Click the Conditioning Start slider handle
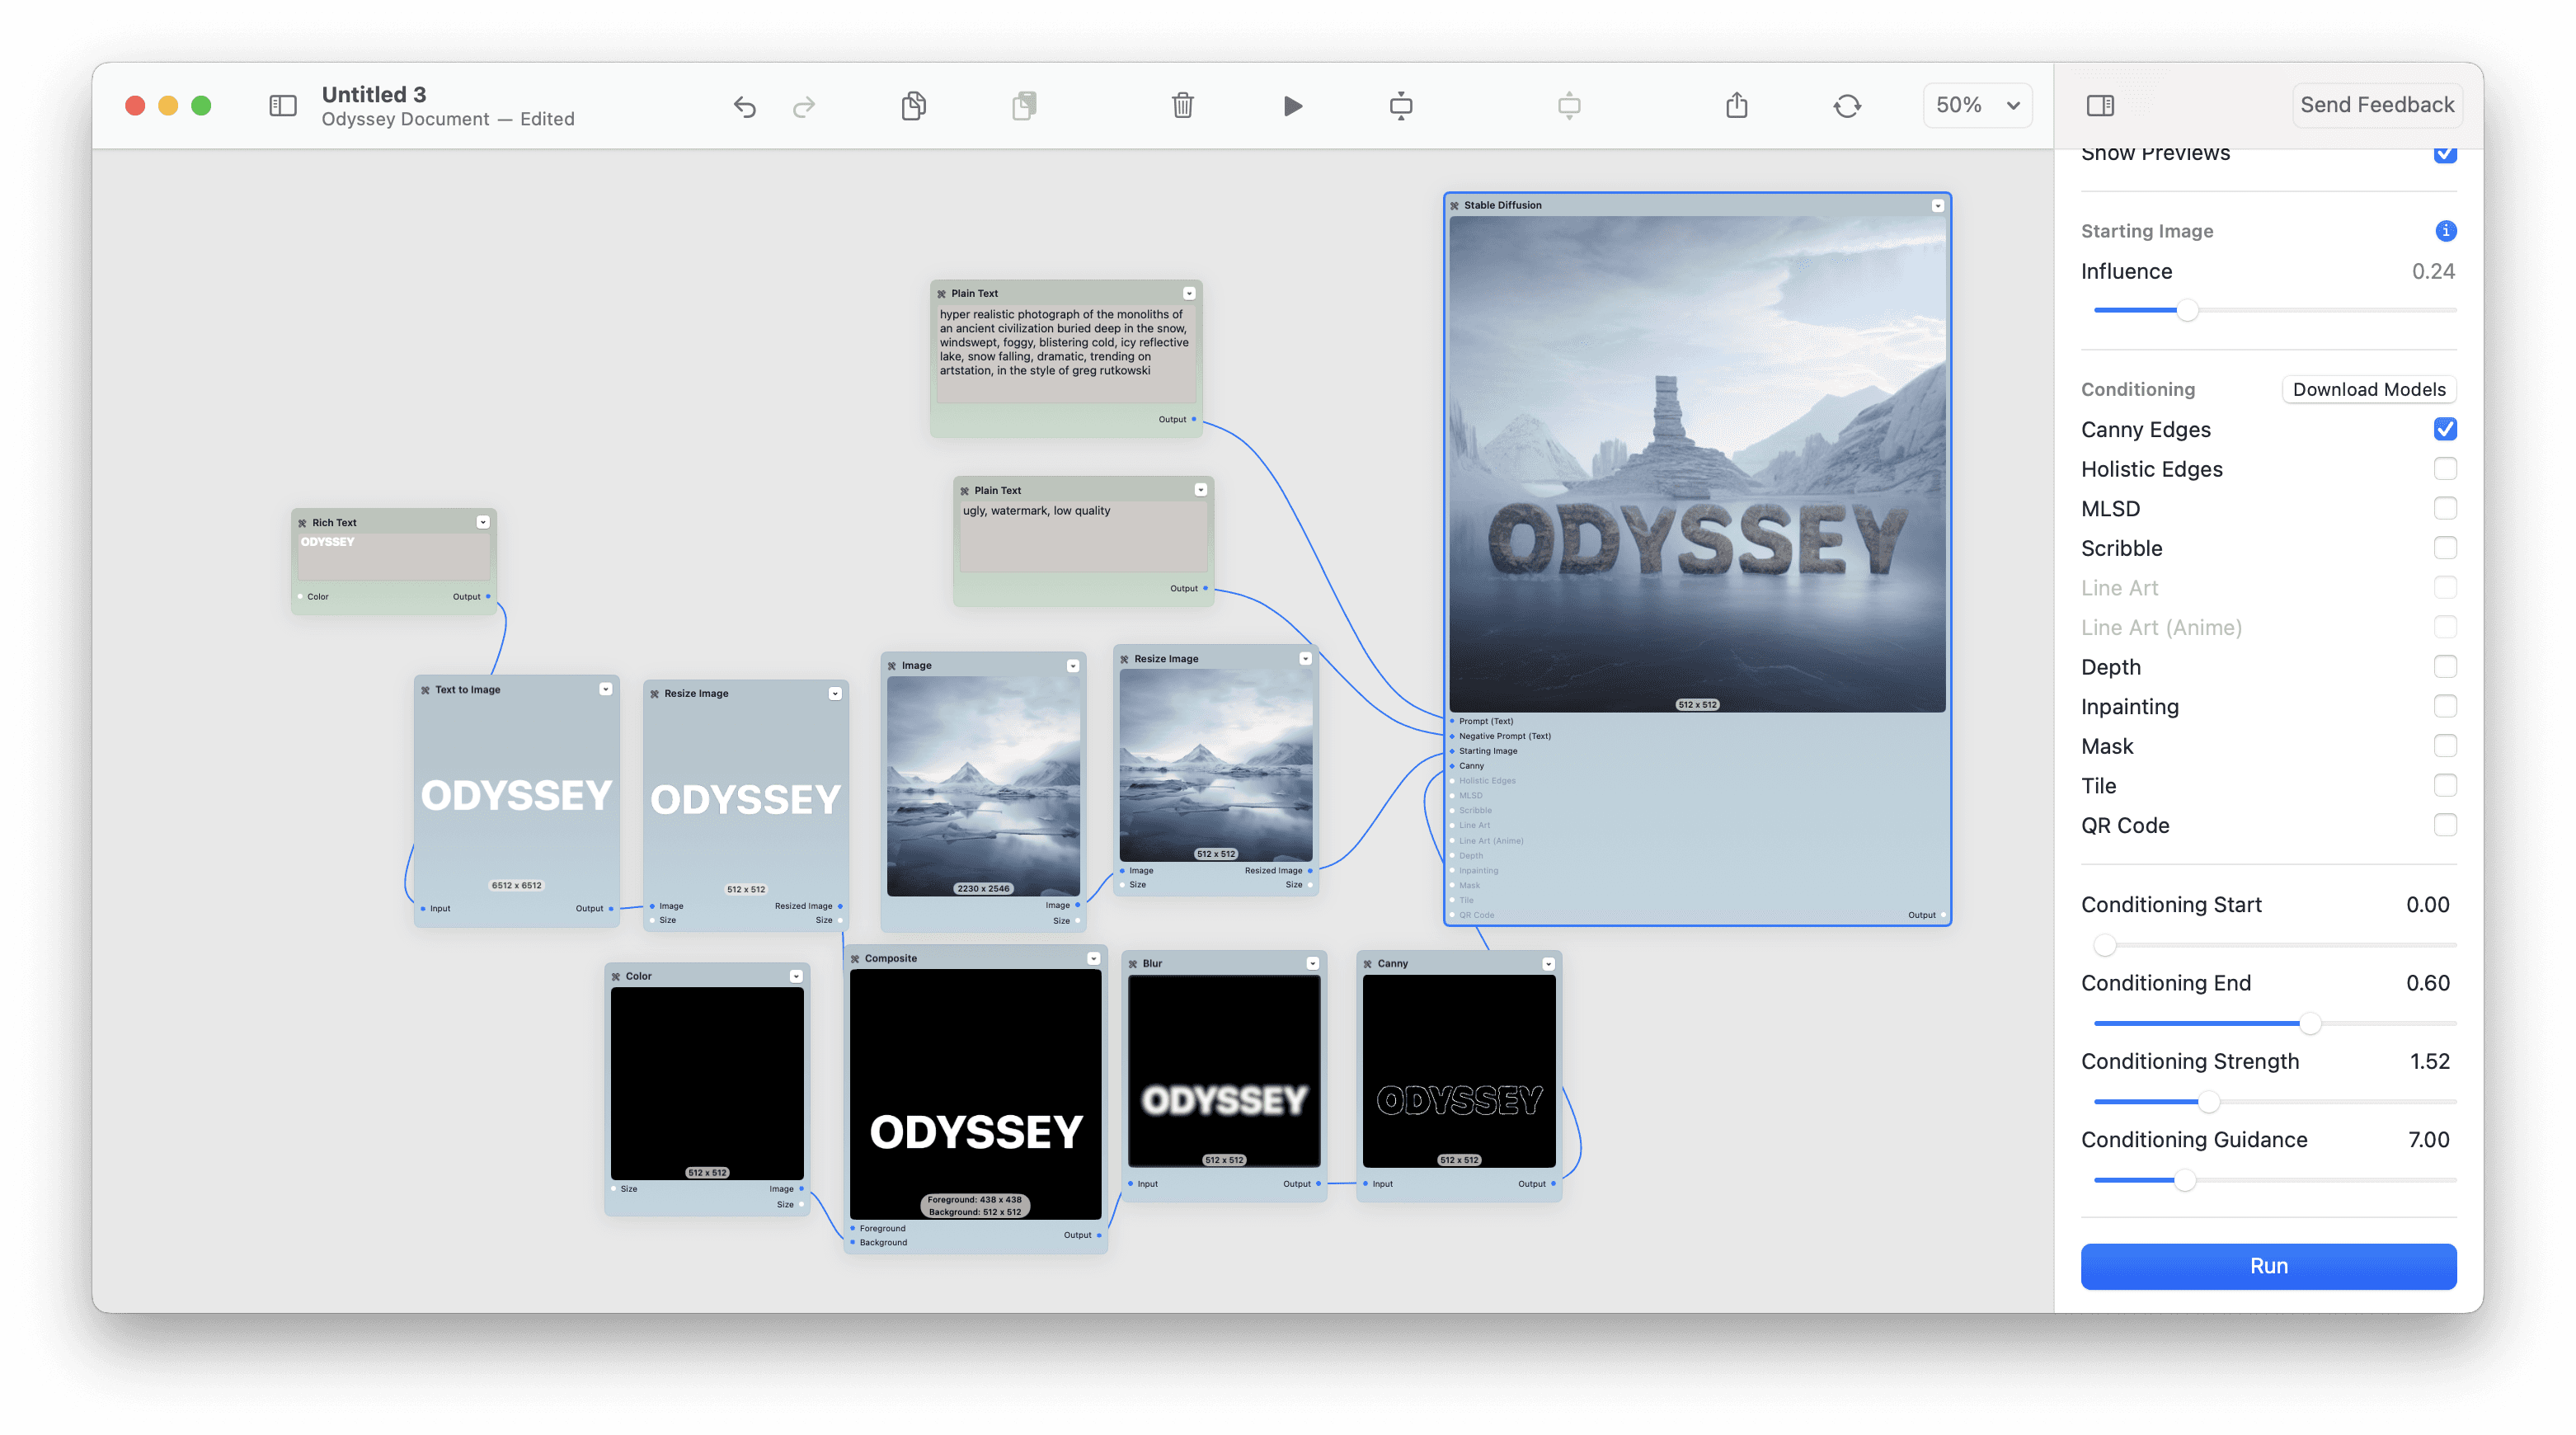The width and height of the screenshot is (2576, 1435). (2105, 945)
